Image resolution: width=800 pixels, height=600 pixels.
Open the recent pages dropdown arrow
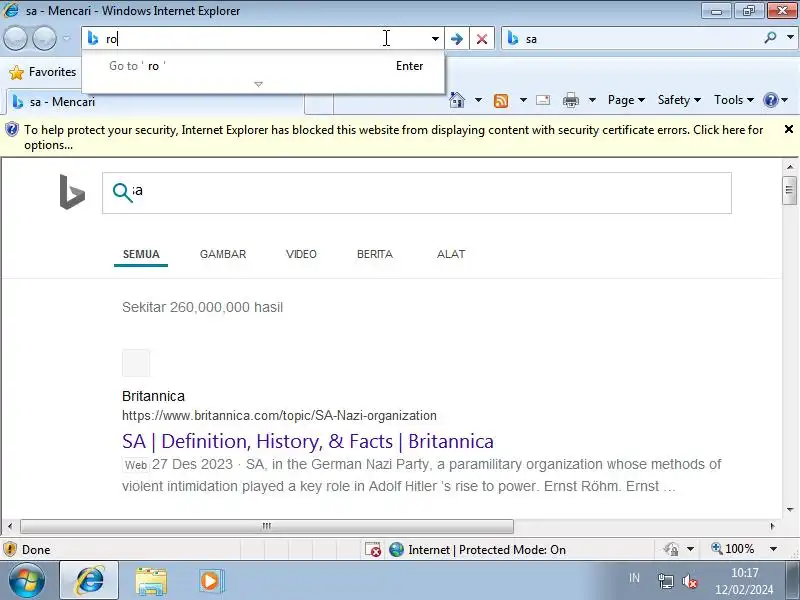coord(66,38)
